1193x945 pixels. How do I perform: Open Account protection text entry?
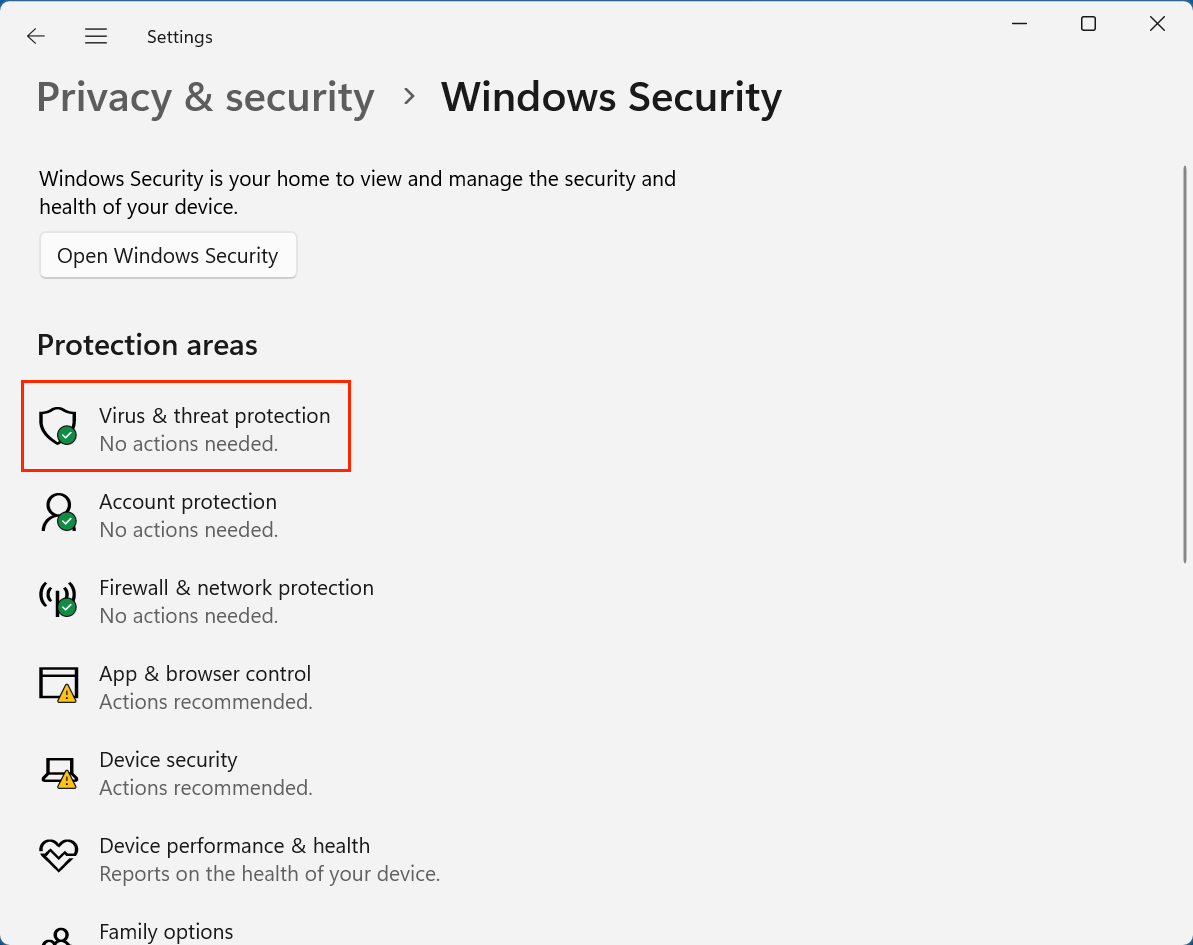pyautogui.click(x=188, y=502)
